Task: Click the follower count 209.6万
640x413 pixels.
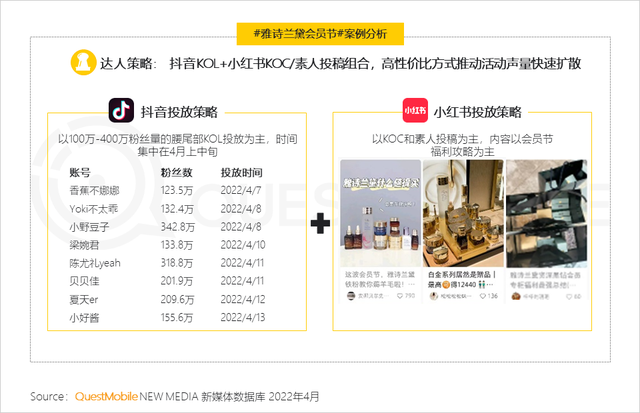Action: click(178, 300)
